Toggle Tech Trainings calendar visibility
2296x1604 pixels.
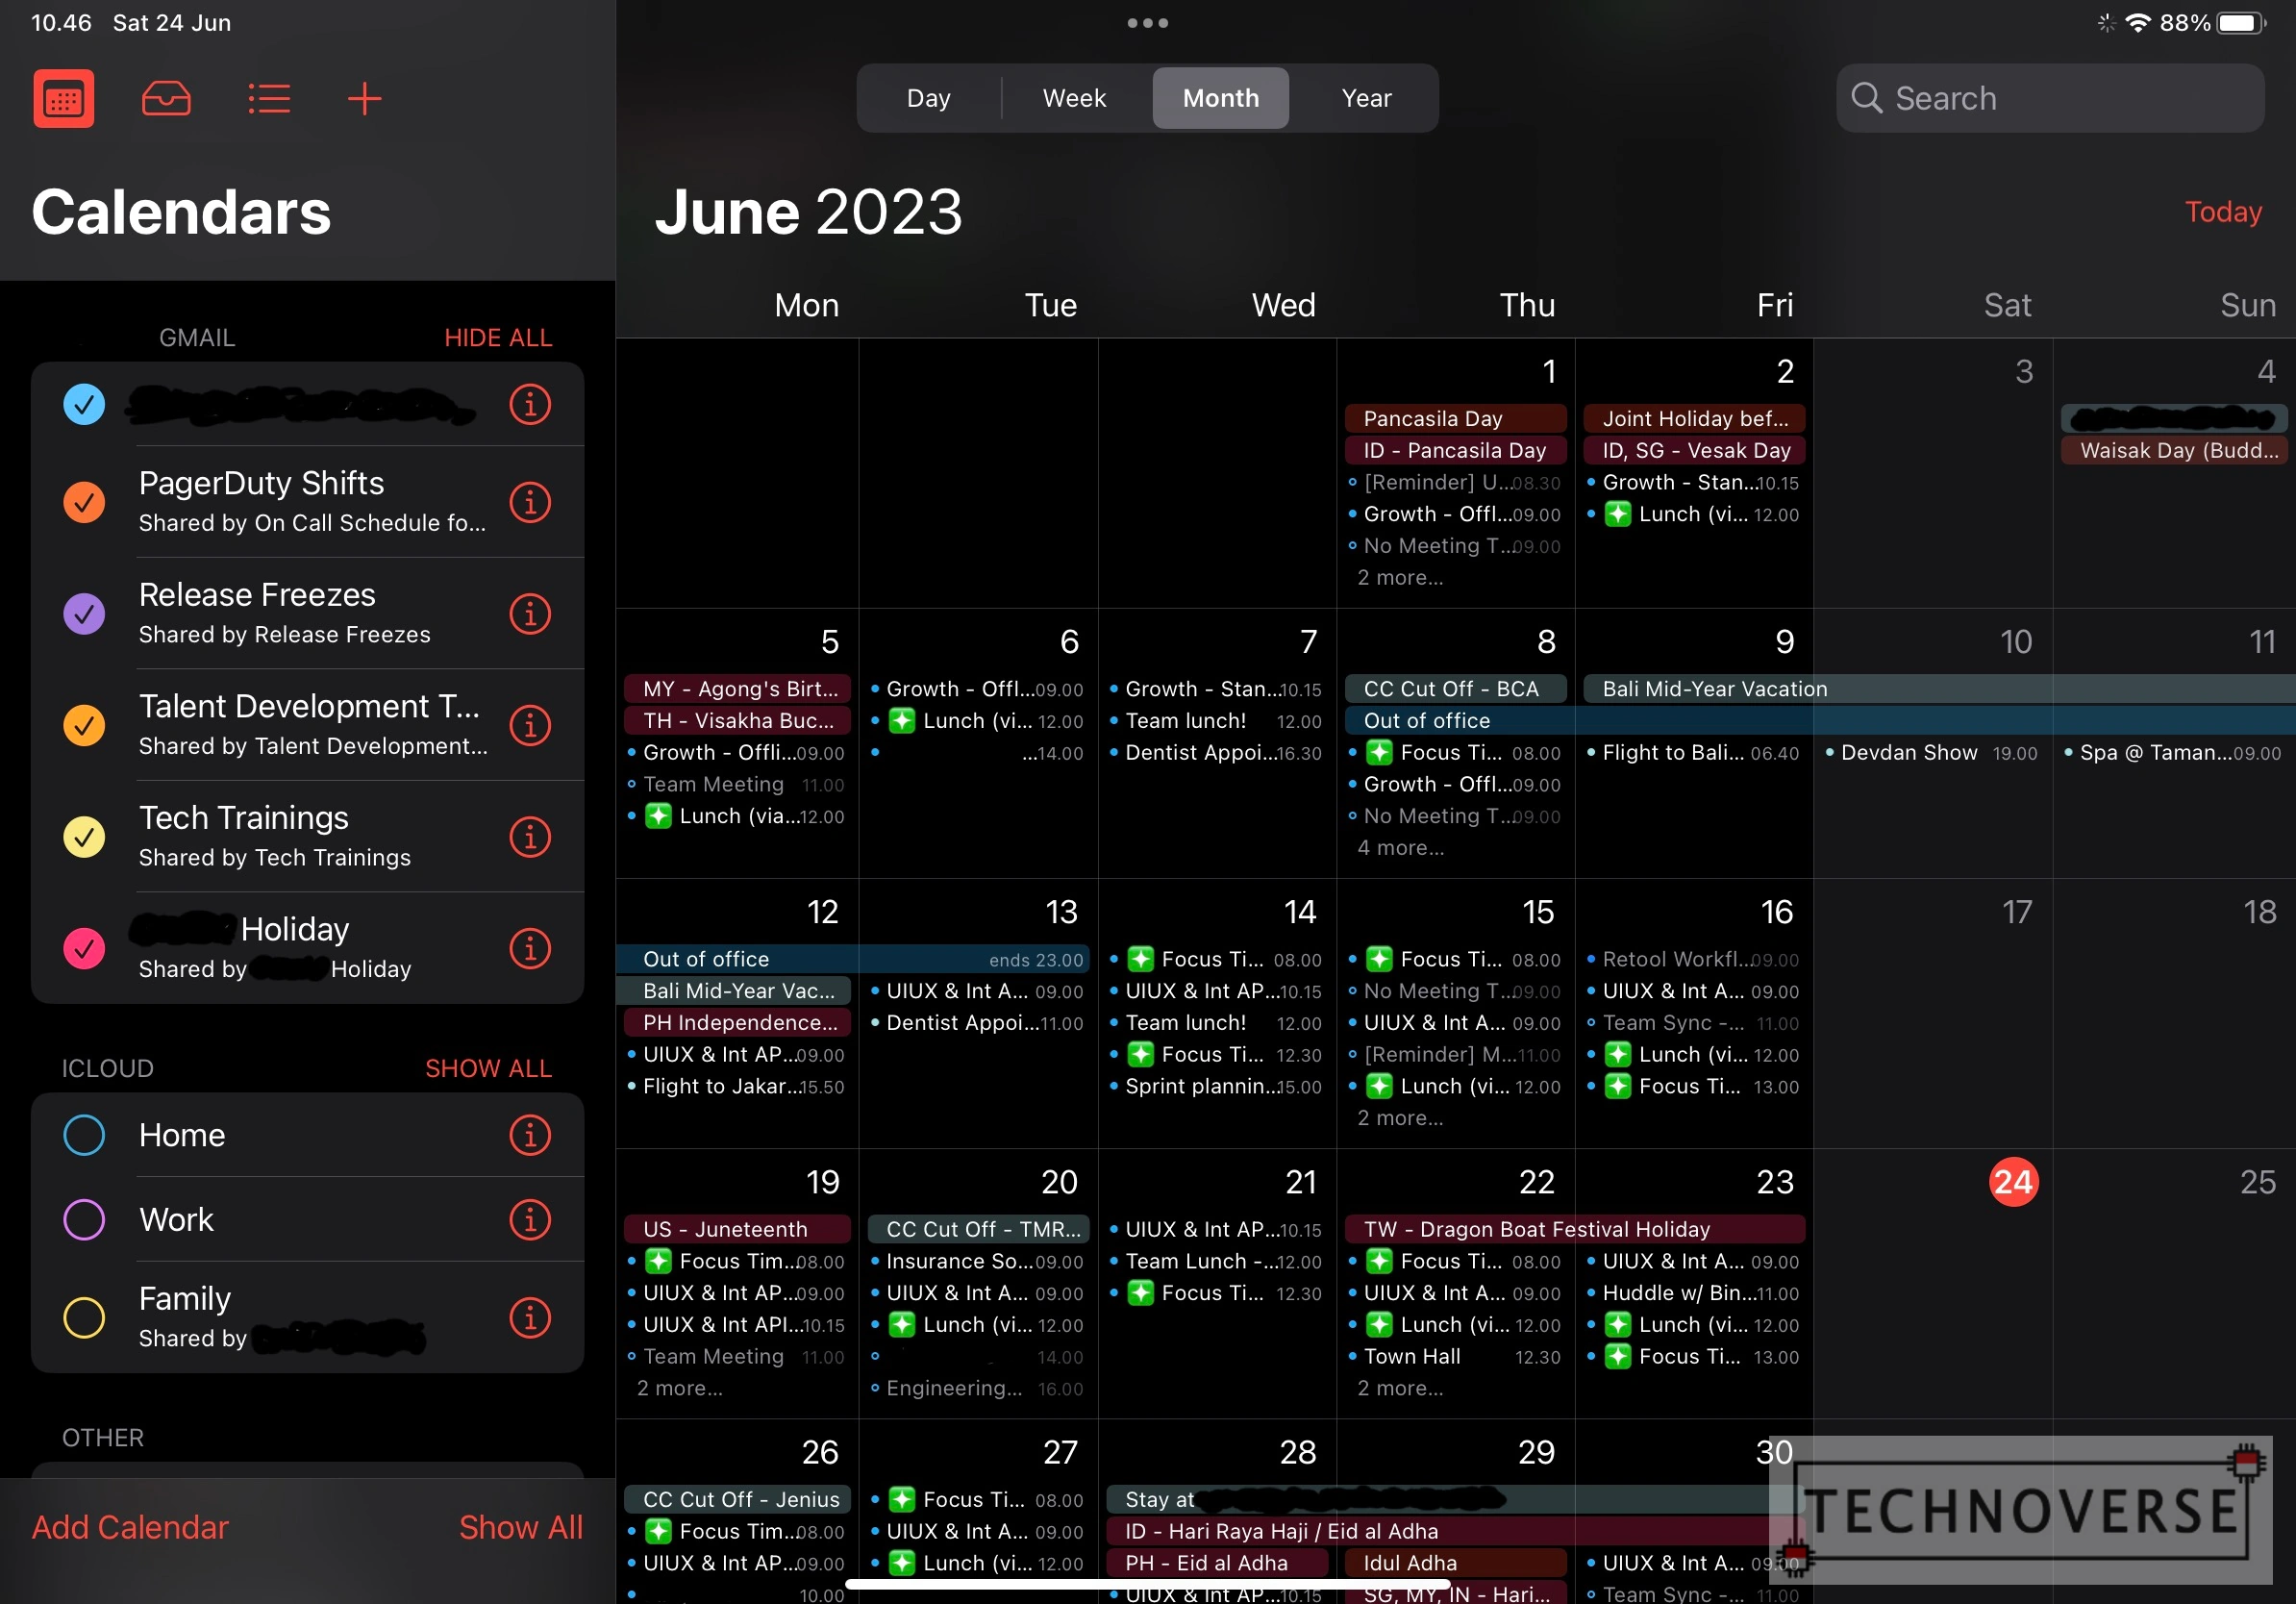(x=84, y=836)
